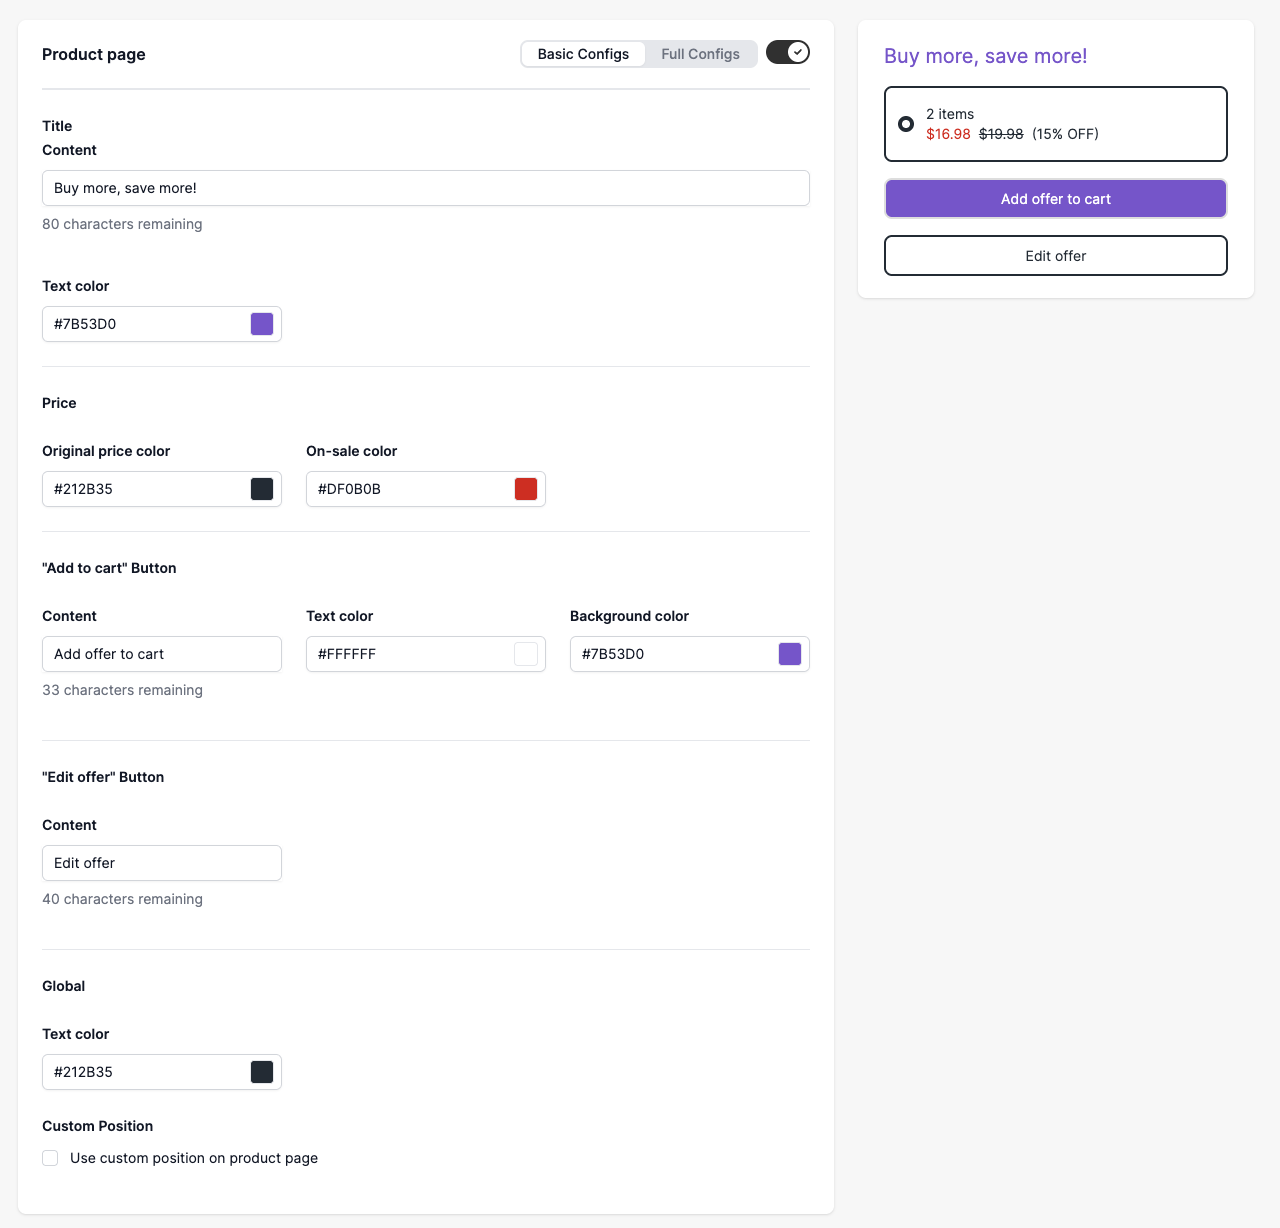Focus the Title content input field
The width and height of the screenshot is (1280, 1228).
(x=426, y=188)
